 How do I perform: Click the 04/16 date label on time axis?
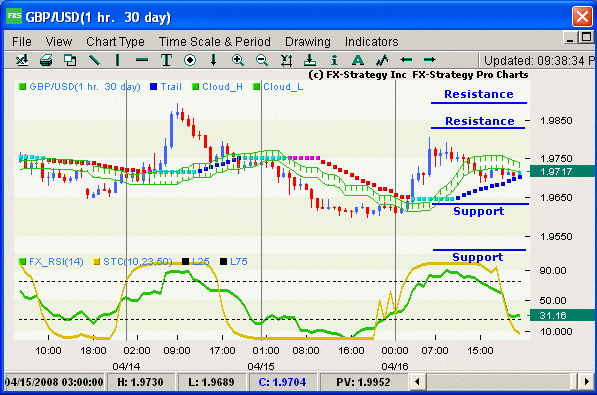tap(395, 366)
